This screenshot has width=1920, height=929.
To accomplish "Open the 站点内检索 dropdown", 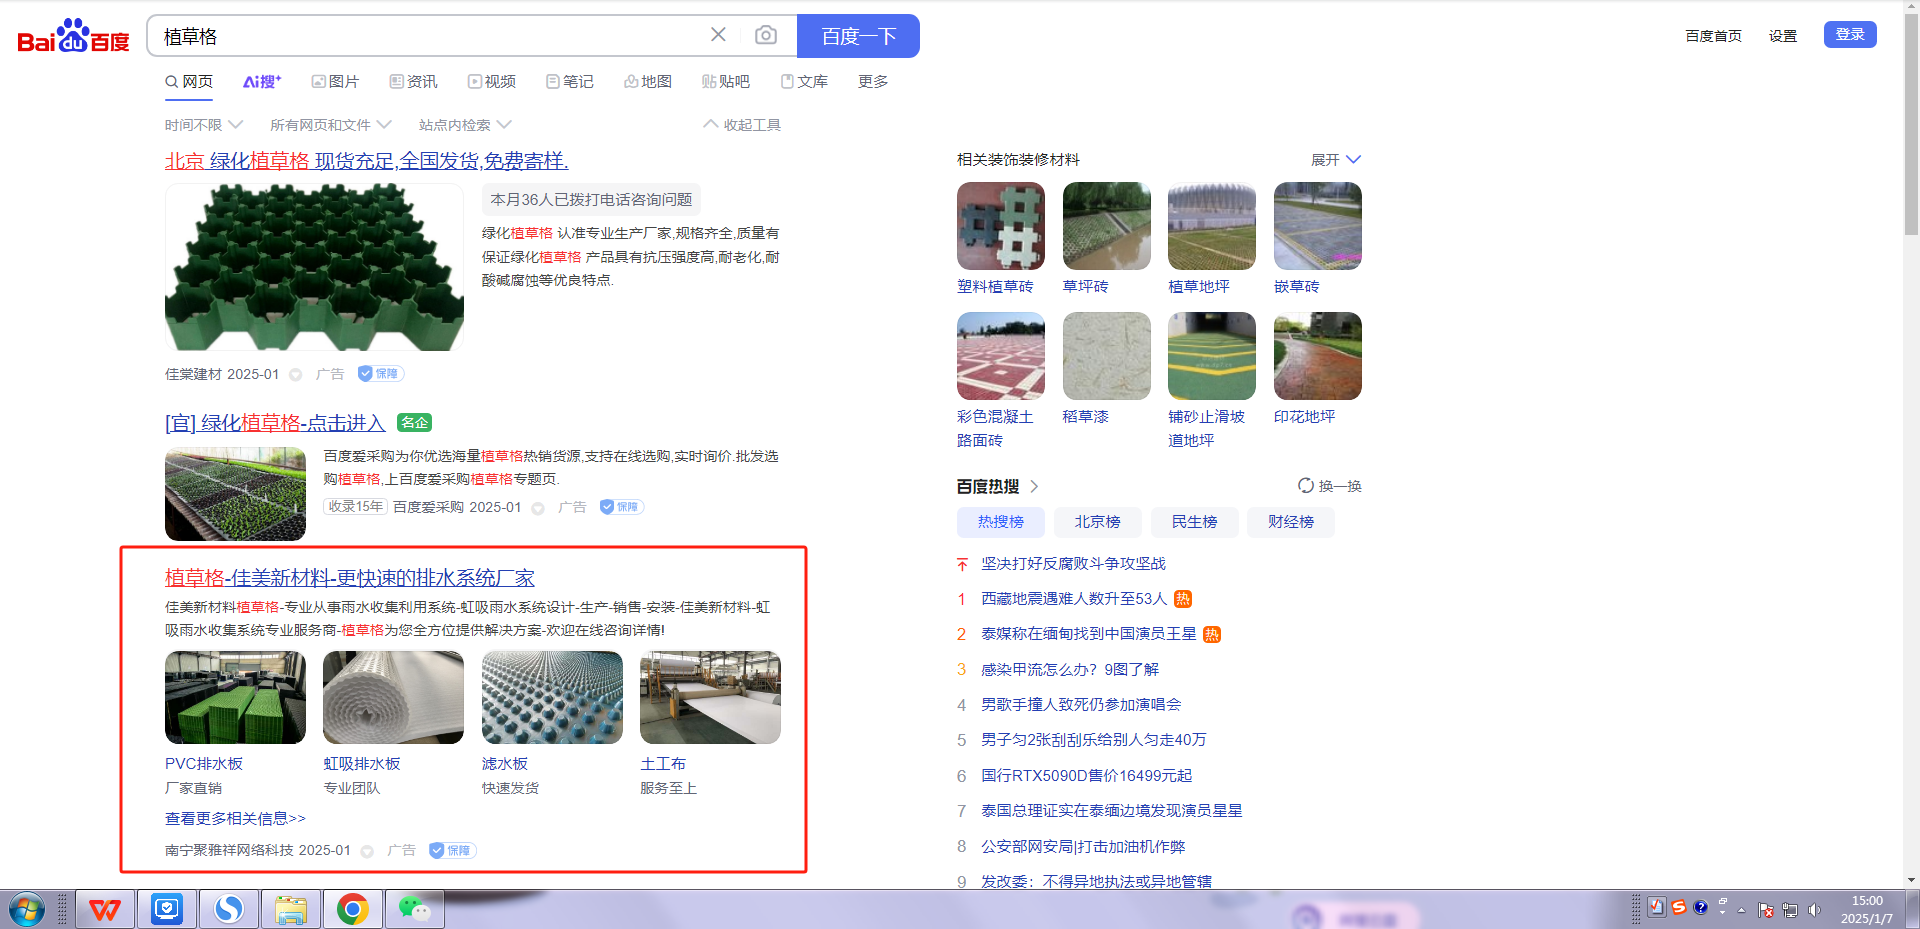I will pyautogui.click(x=465, y=125).
